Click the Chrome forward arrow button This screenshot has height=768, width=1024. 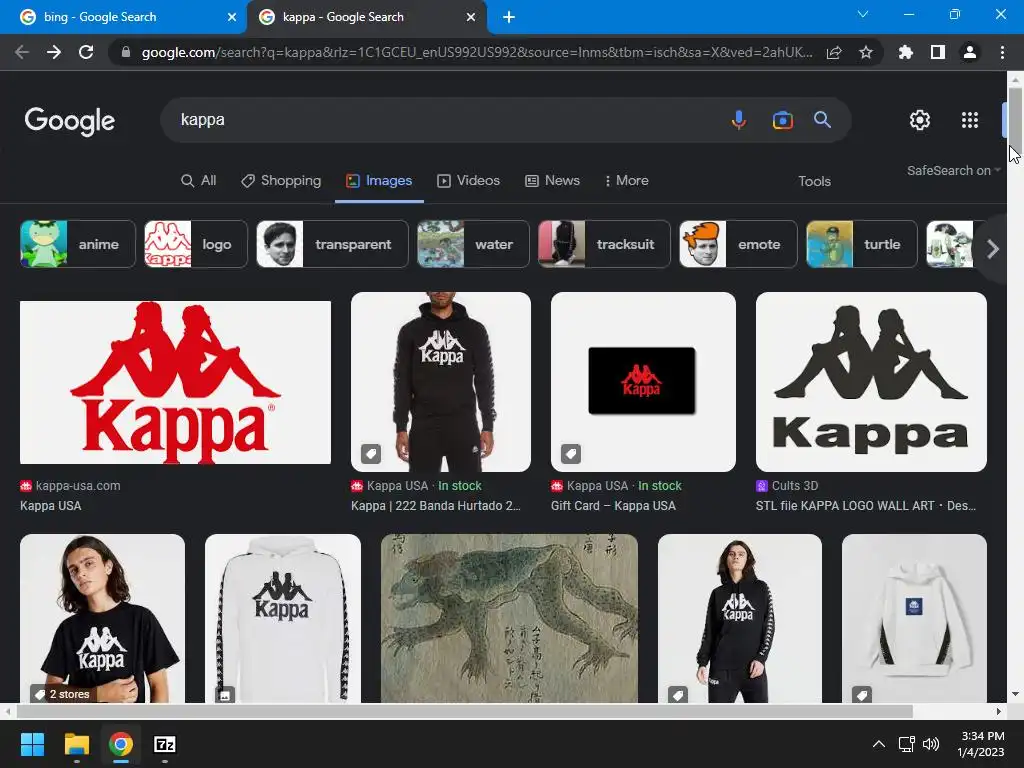[x=54, y=52]
